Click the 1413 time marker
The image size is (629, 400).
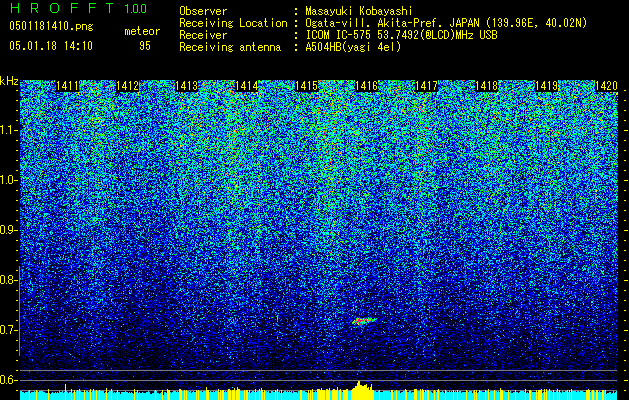click(x=187, y=86)
